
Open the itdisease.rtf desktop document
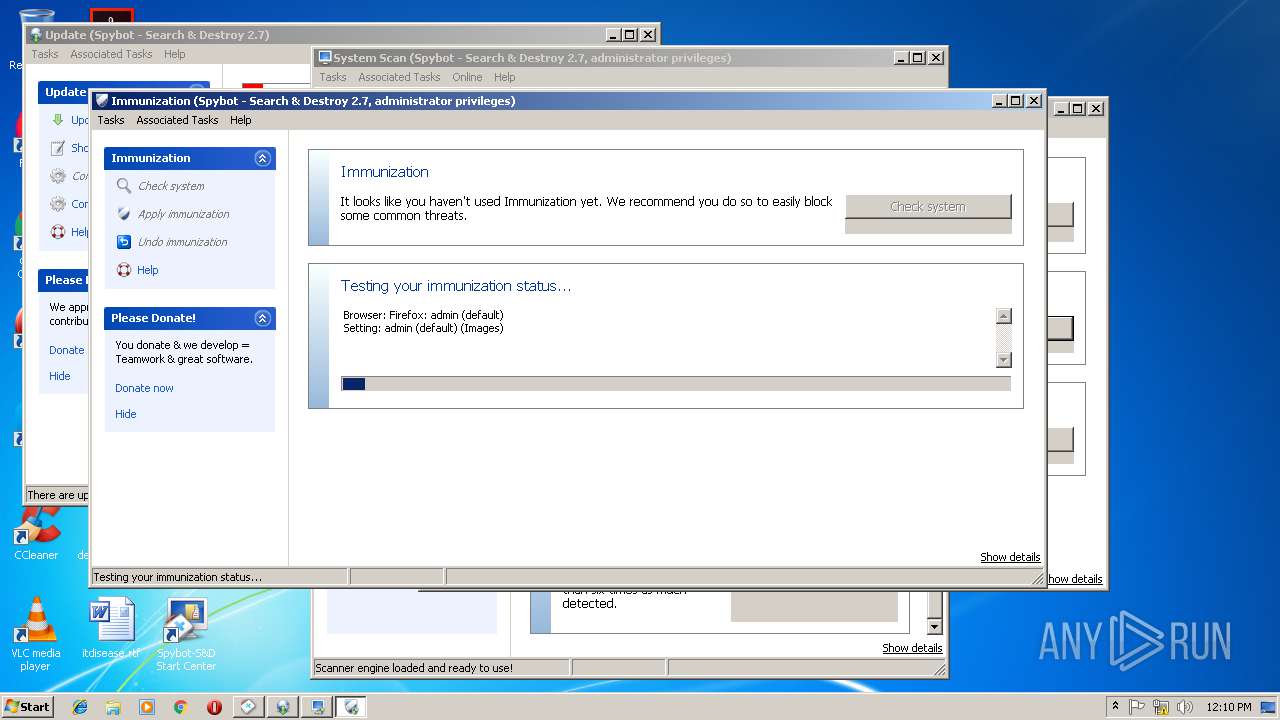[111, 627]
